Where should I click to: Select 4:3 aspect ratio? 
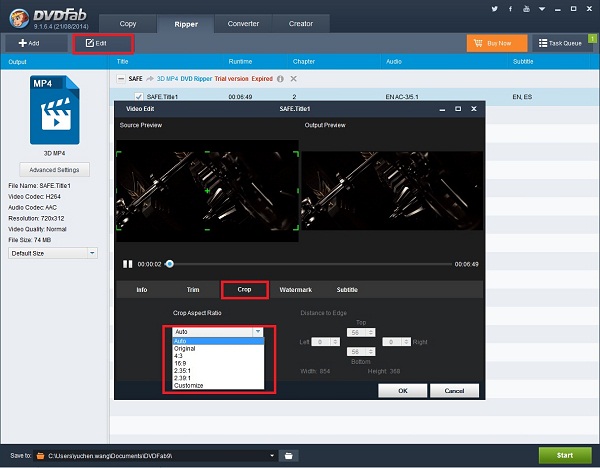click(x=218, y=356)
